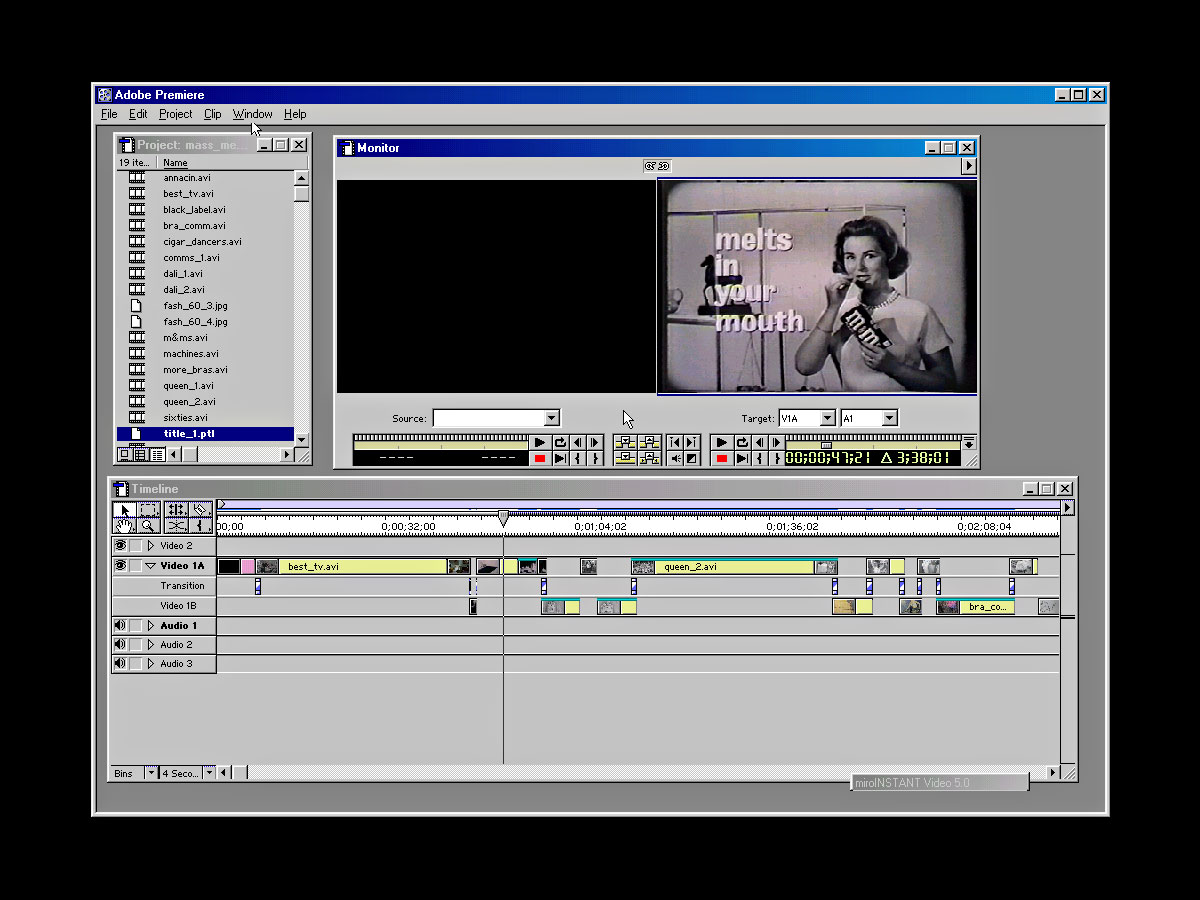Open the File menu
Viewport: 1200px width, 900px height.
[109, 114]
